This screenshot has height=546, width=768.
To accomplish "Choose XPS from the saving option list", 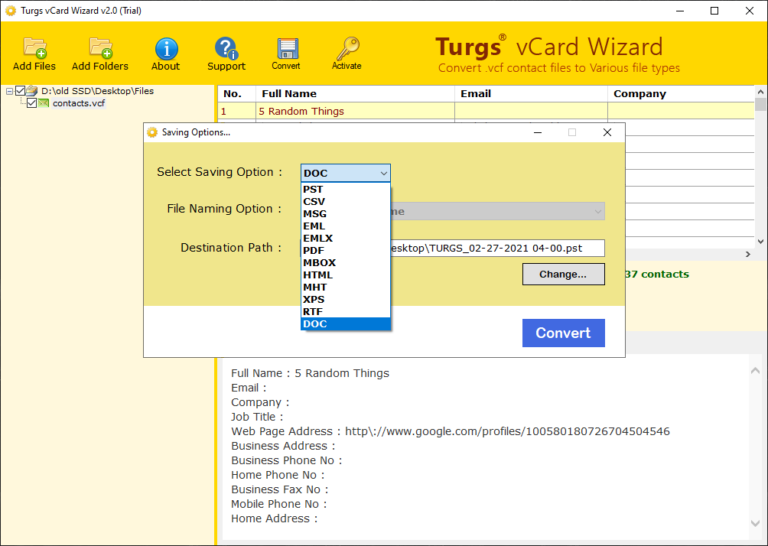I will click(345, 300).
